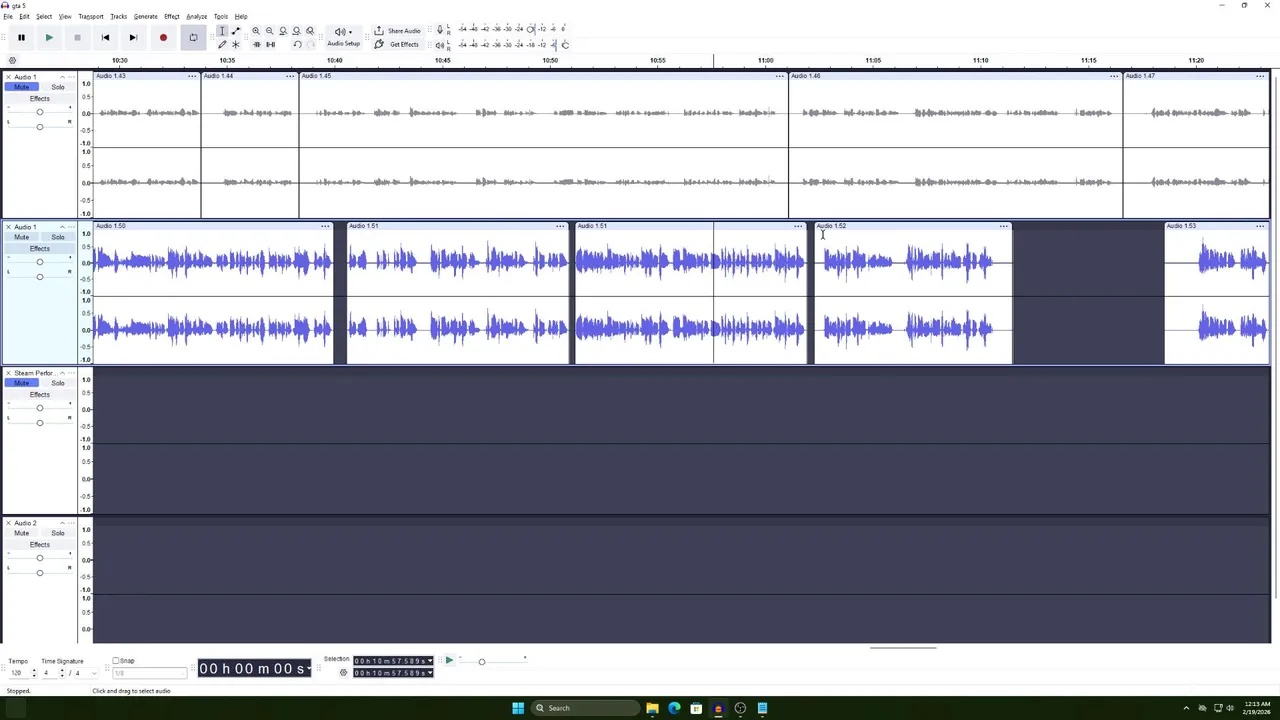Open the Tracks menu
The width and height of the screenshot is (1280, 720).
pyautogui.click(x=118, y=17)
